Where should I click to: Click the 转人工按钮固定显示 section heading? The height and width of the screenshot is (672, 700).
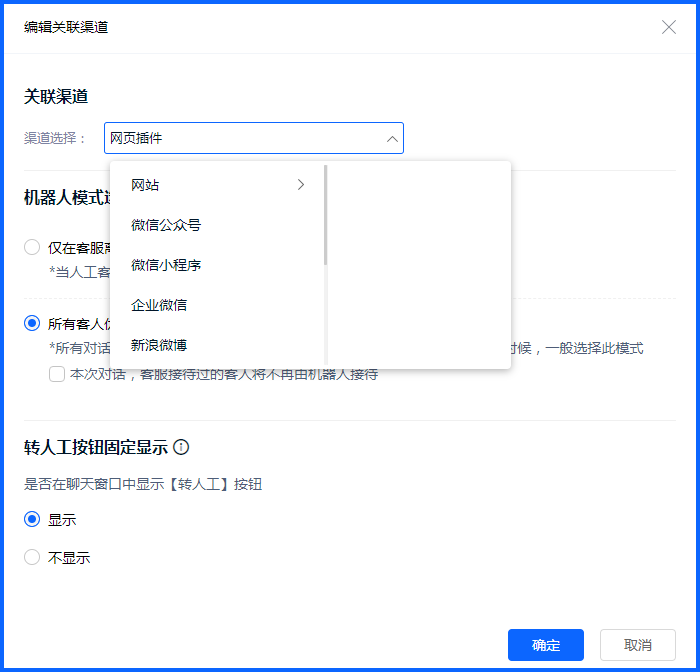click(96, 447)
